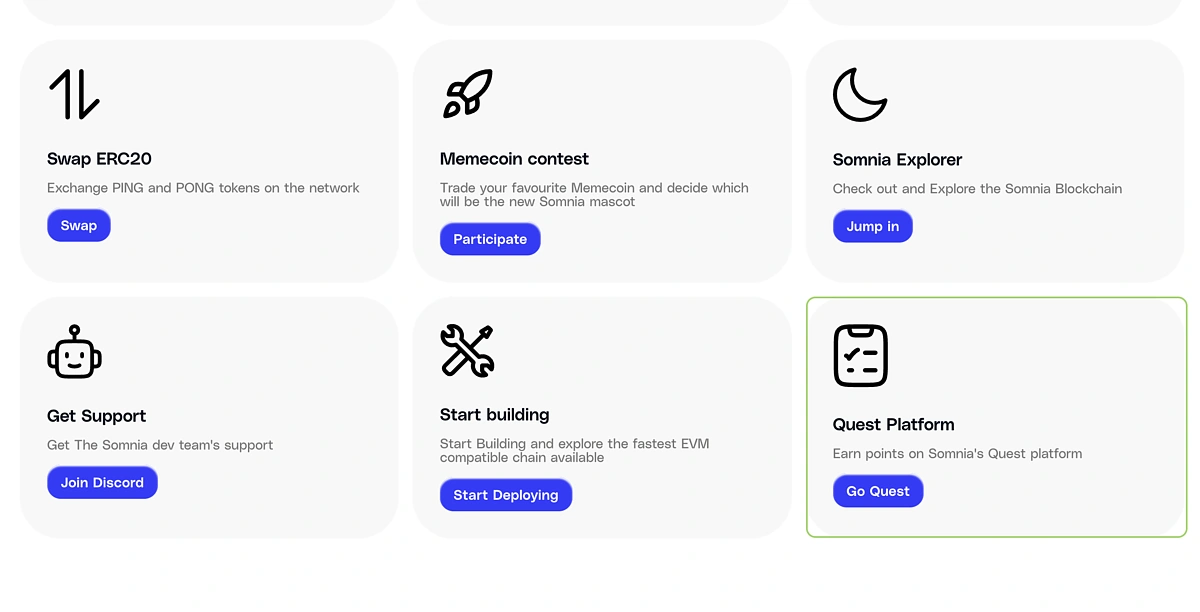Click the swap arrows icon
This screenshot has height=612, width=1200.
point(74,94)
